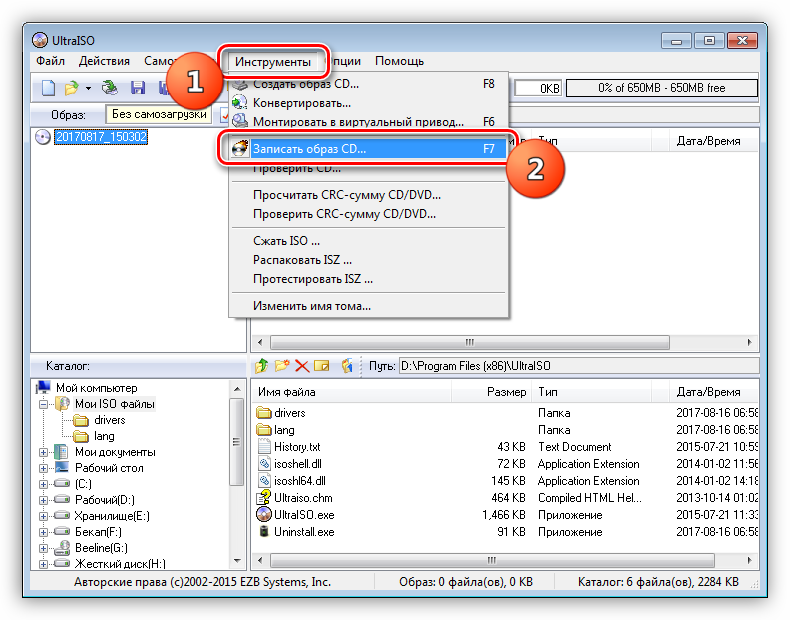Click the New image toolbar icon
This screenshot has height=620, width=790.
48,88
